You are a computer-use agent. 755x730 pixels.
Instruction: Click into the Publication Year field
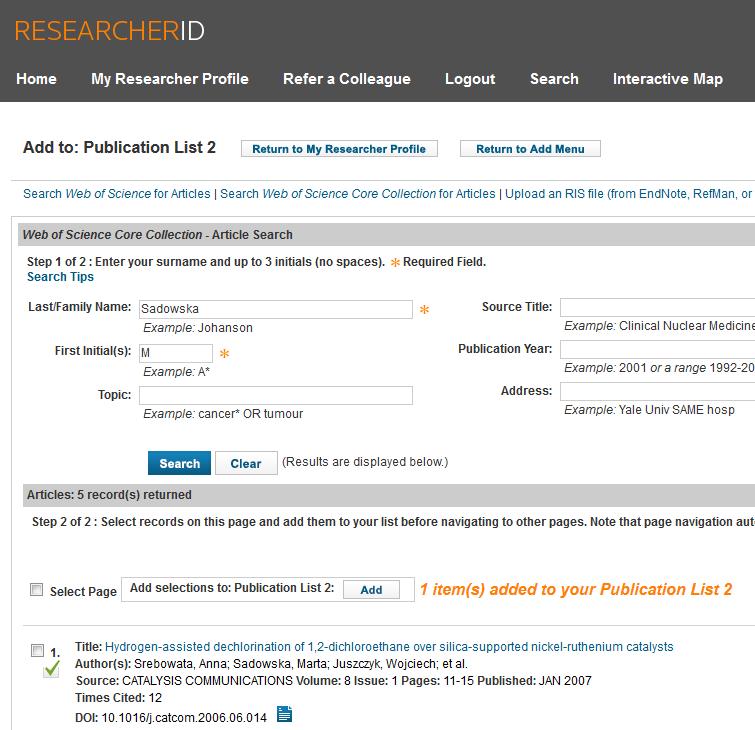point(657,349)
